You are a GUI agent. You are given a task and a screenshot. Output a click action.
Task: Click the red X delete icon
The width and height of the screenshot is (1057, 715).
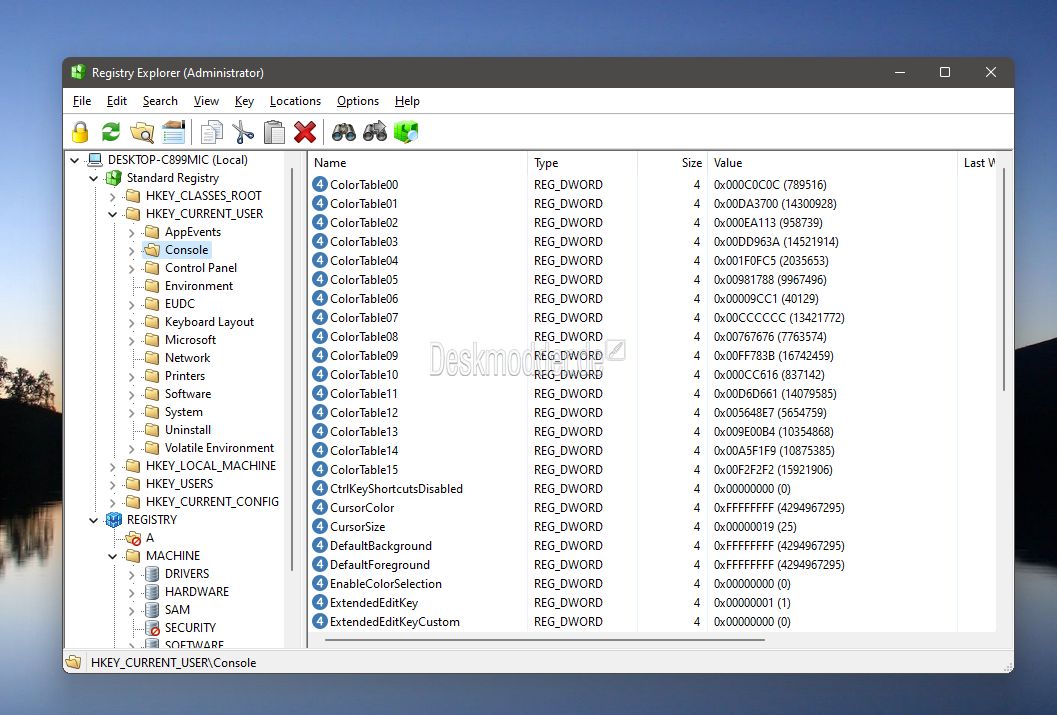point(305,132)
